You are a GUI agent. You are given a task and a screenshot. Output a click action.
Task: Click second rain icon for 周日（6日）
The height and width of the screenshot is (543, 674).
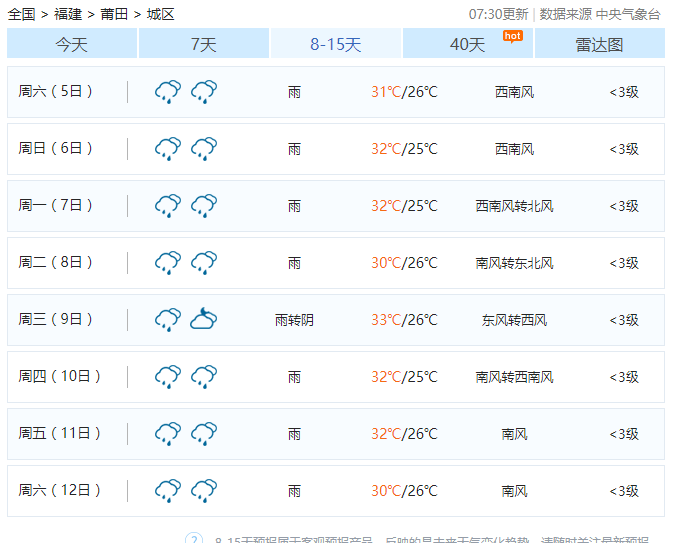[x=204, y=149]
